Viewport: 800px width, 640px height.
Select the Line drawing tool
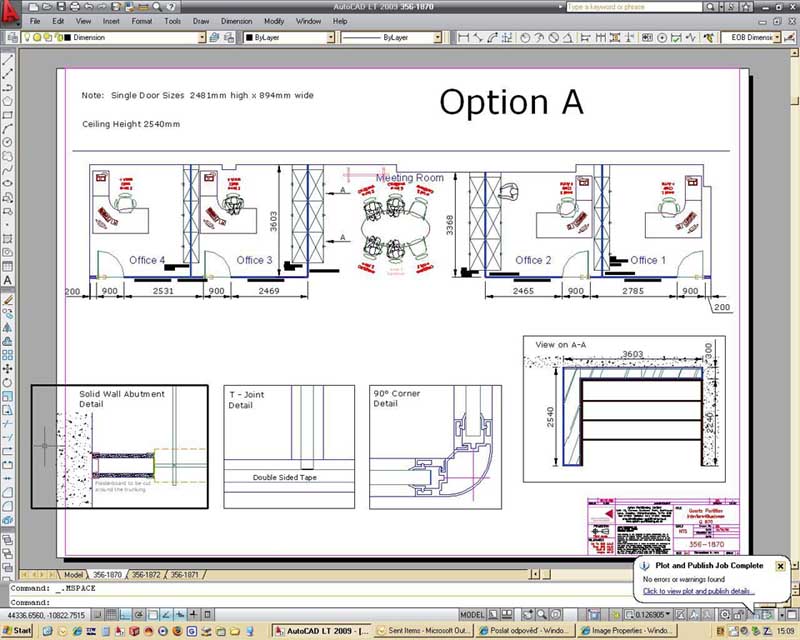pyautogui.click(x=8, y=59)
